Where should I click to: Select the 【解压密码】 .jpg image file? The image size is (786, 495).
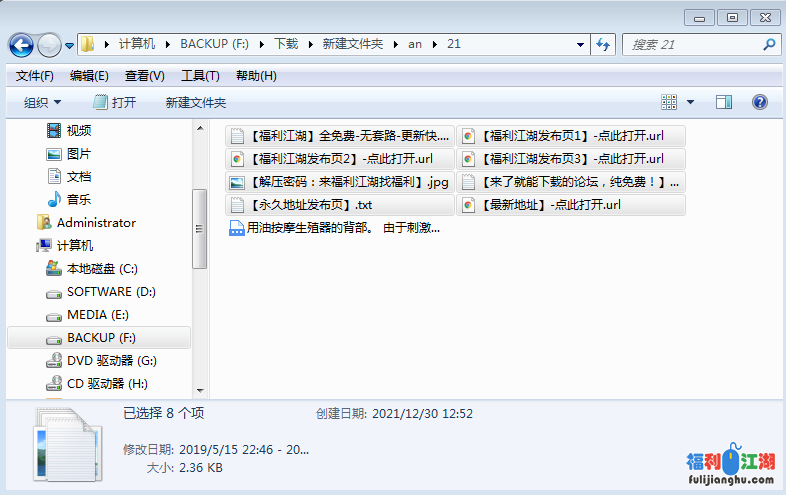pyautogui.click(x=339, y=182)
